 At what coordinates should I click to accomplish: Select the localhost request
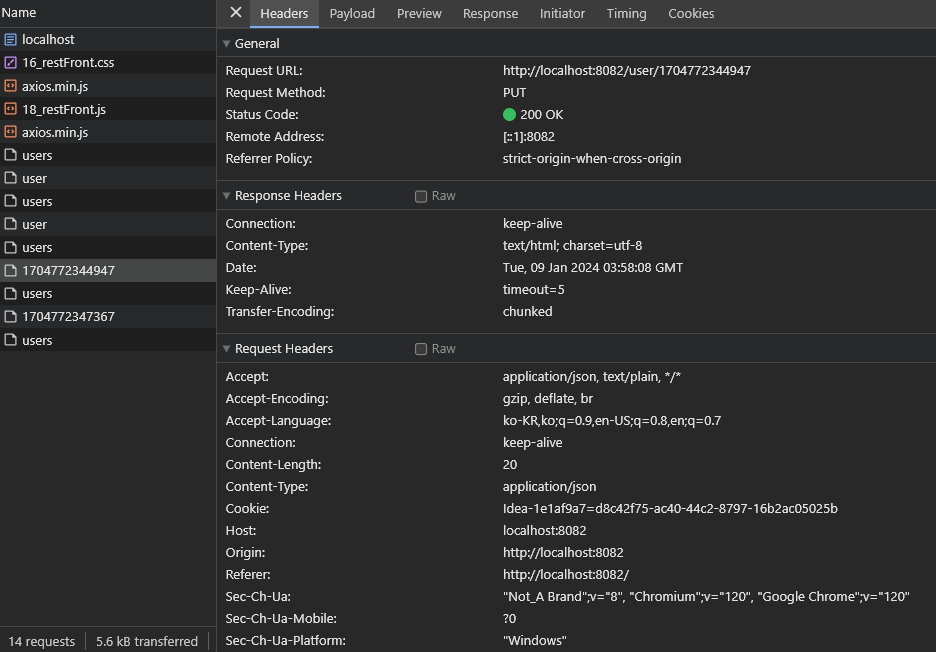108,39
